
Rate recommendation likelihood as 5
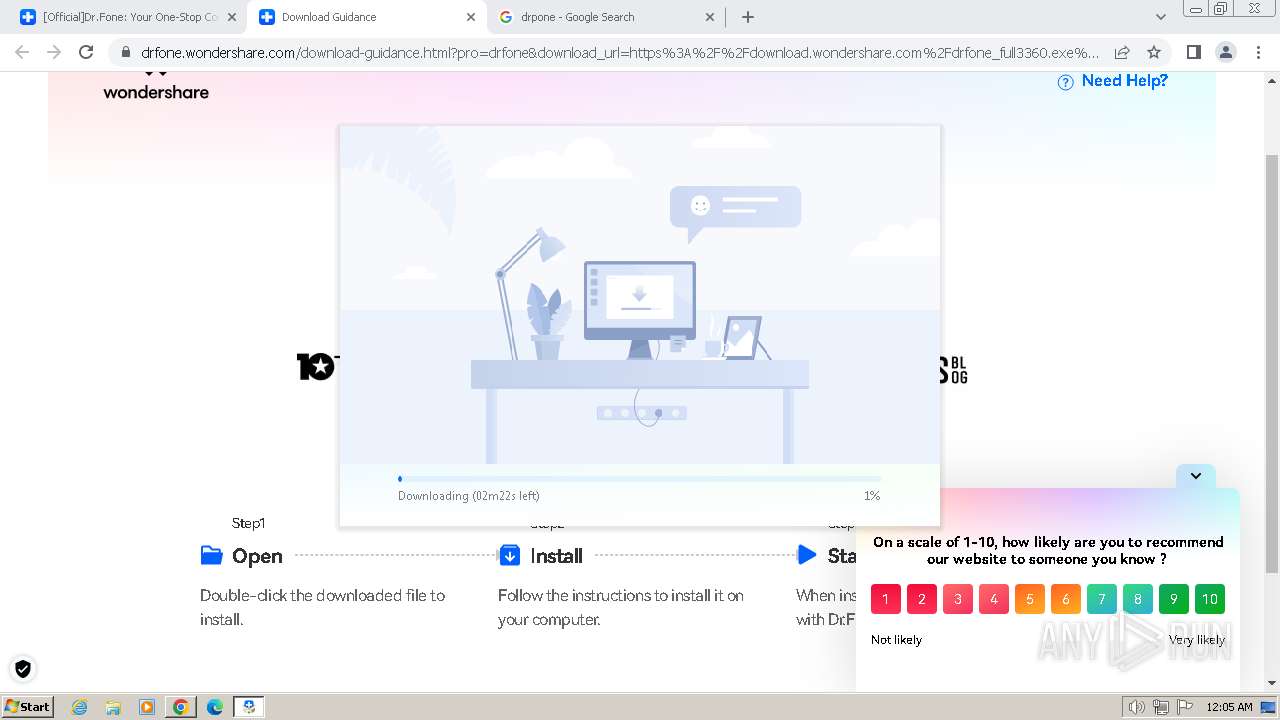(1030, 599)
